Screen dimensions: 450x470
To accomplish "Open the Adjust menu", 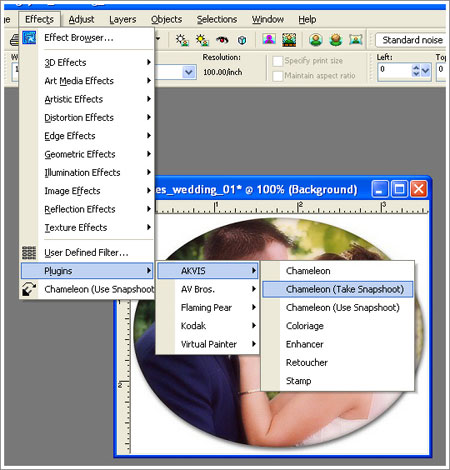I will pyautogui.click(x=81, y=19).
